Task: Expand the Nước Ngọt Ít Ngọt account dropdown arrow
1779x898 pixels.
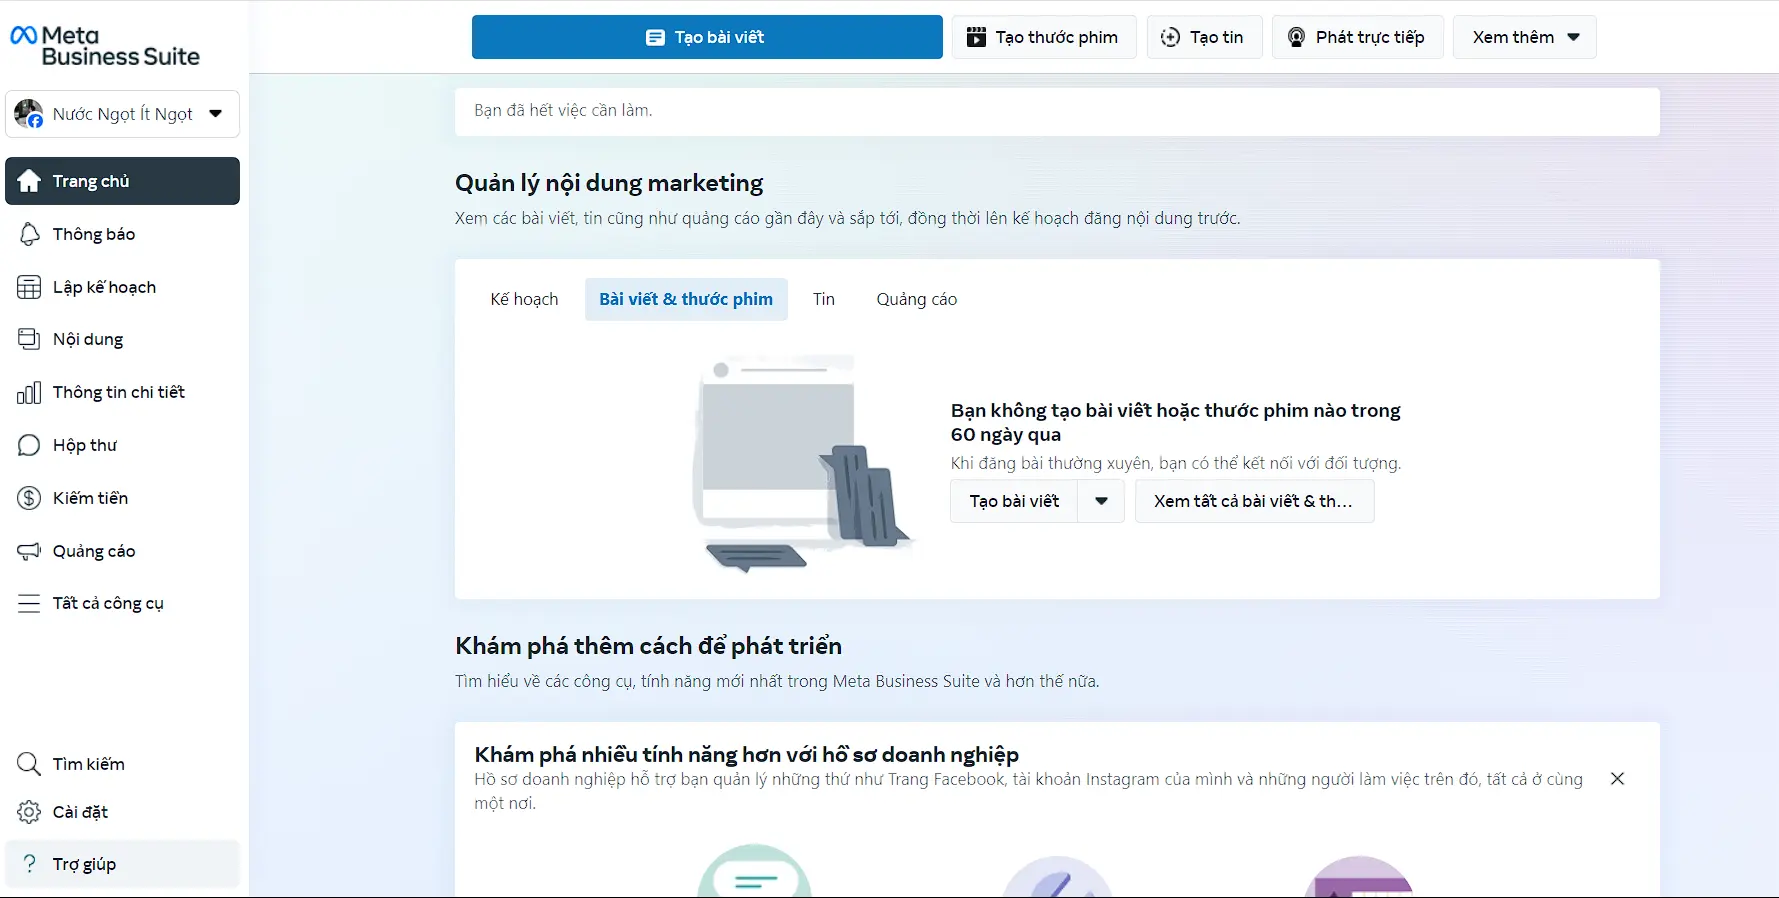Action: (216, 114)
